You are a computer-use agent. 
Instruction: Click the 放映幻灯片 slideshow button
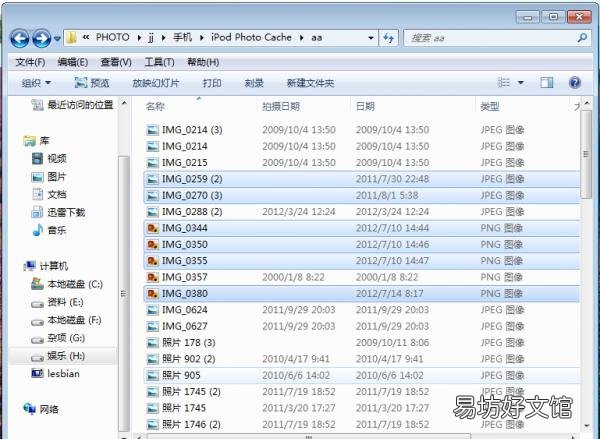155,83
